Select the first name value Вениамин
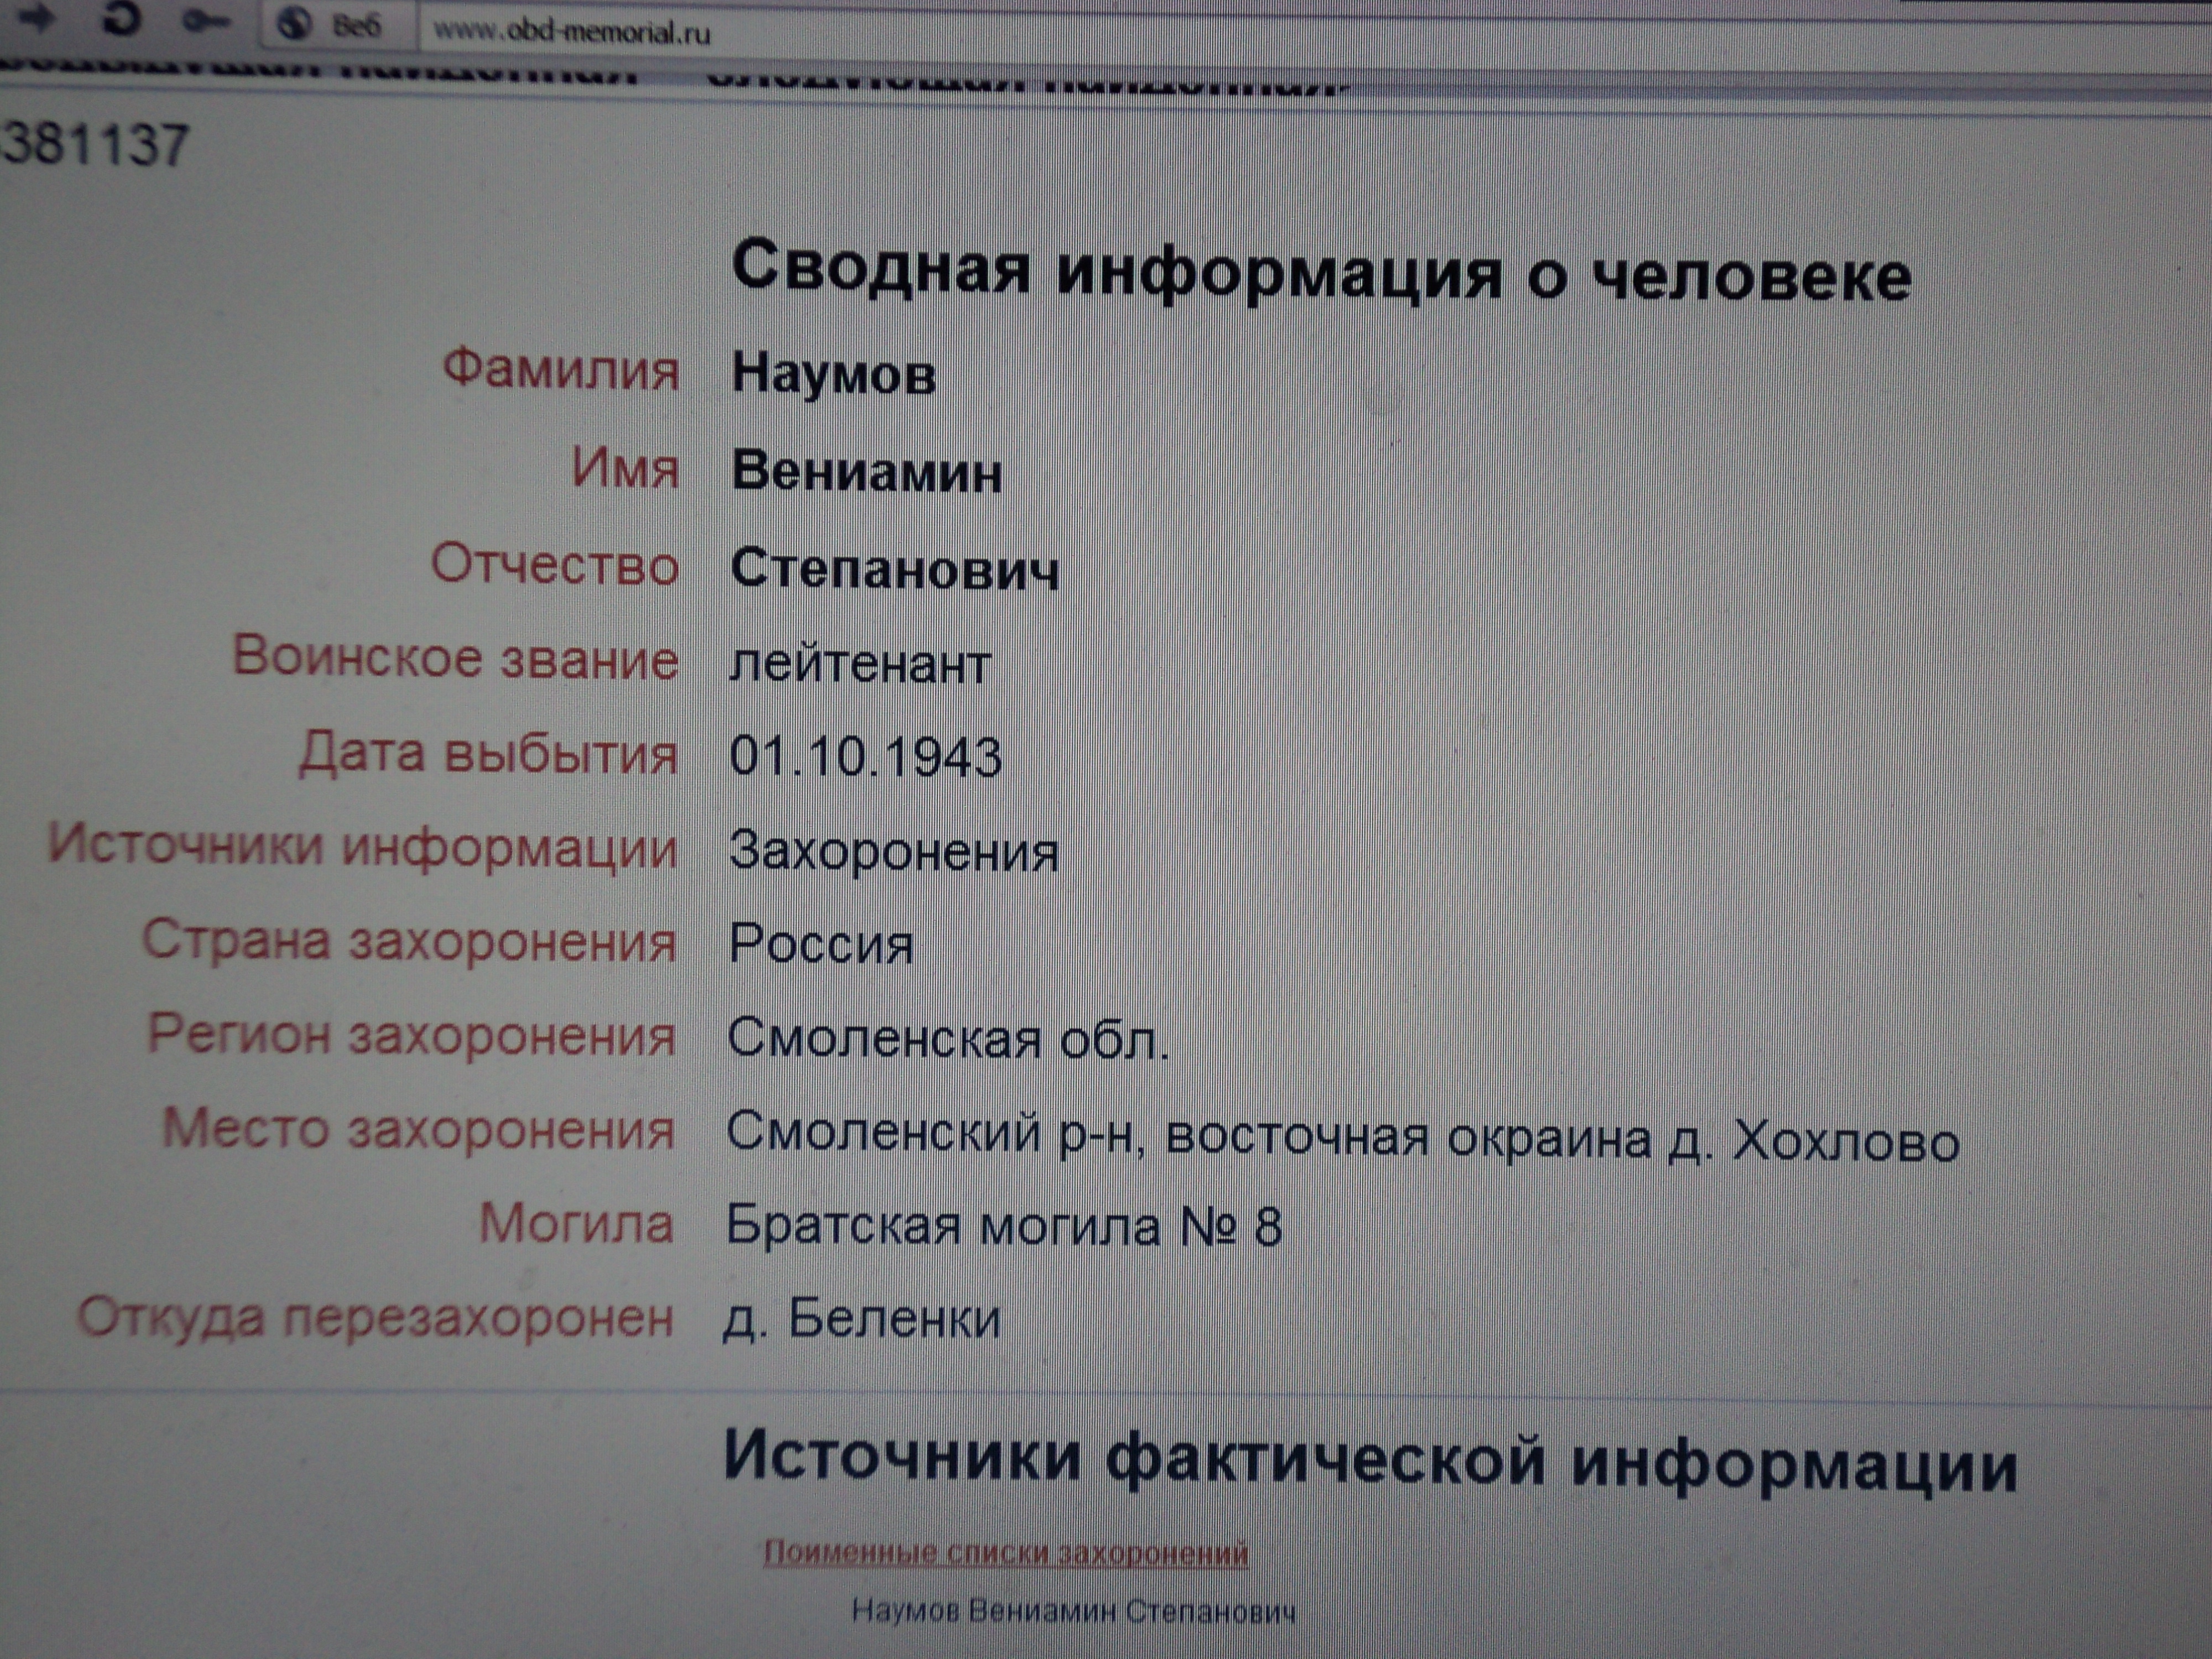The image size is (2212, 1659). click(x=866, y=471)
